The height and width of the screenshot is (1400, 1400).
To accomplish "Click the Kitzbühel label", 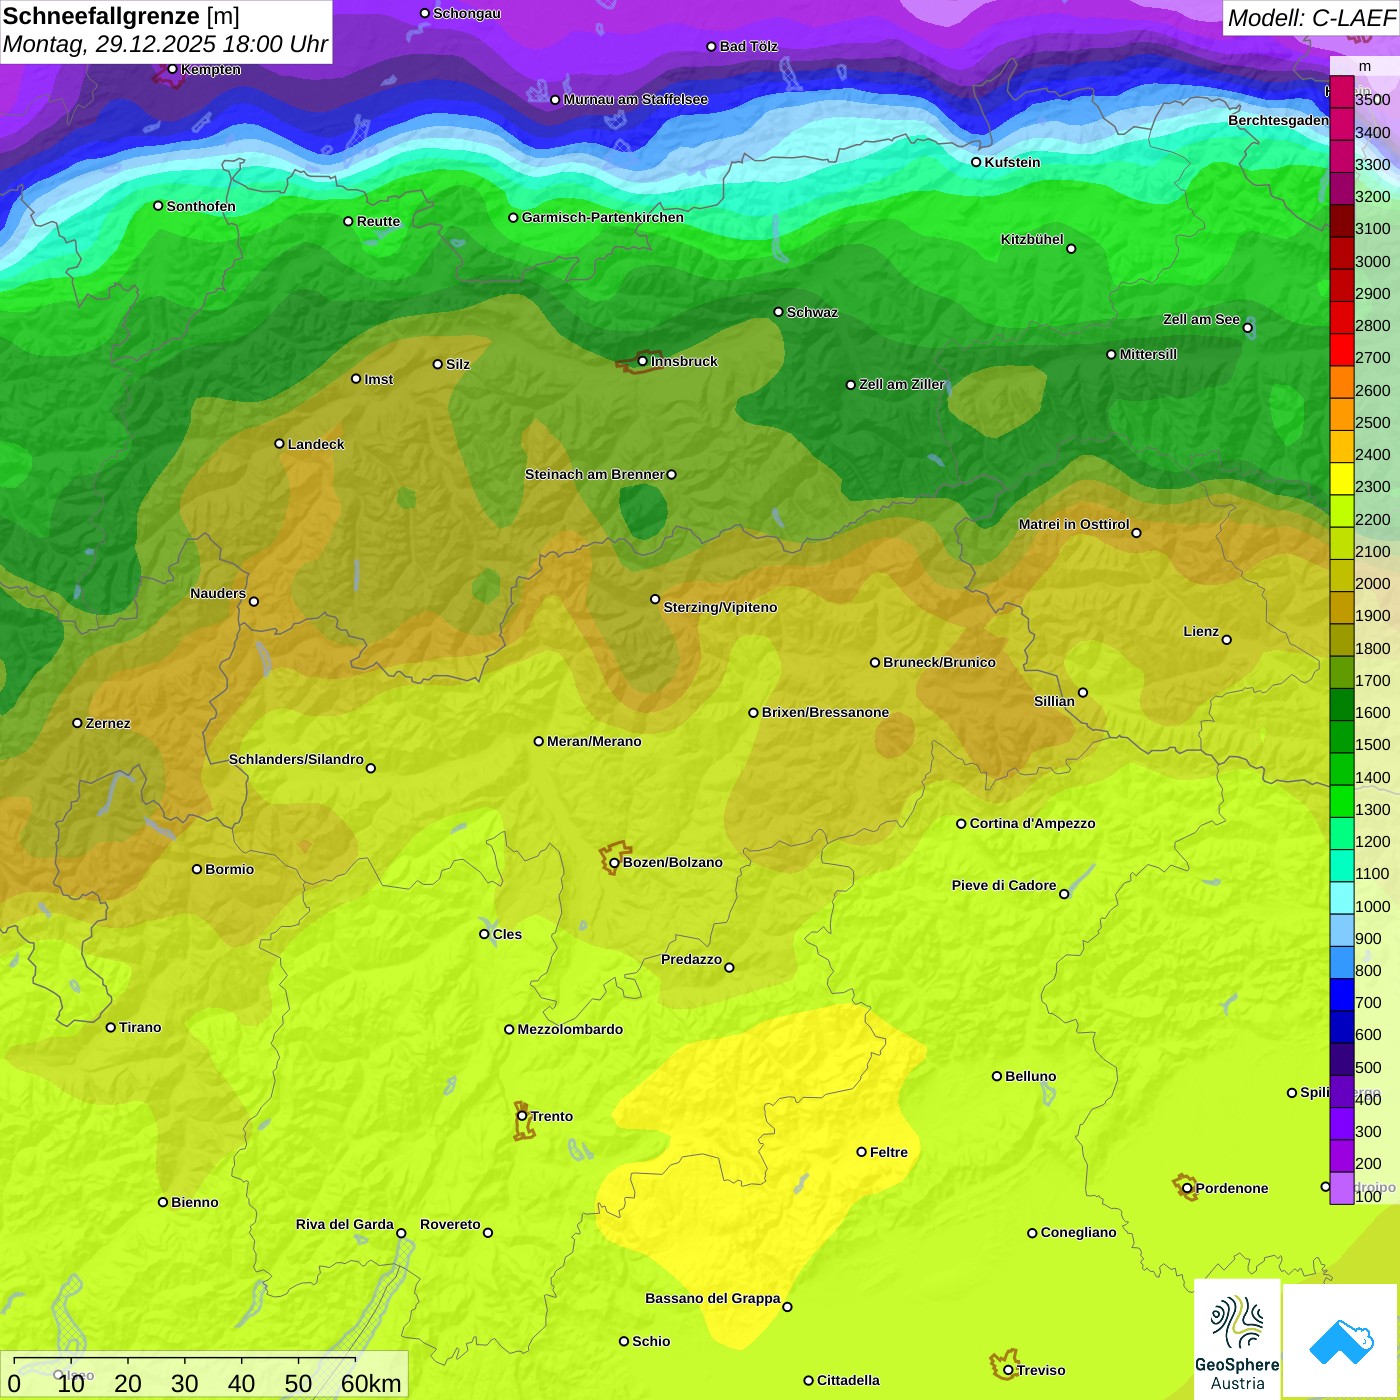I will 1032,239.
